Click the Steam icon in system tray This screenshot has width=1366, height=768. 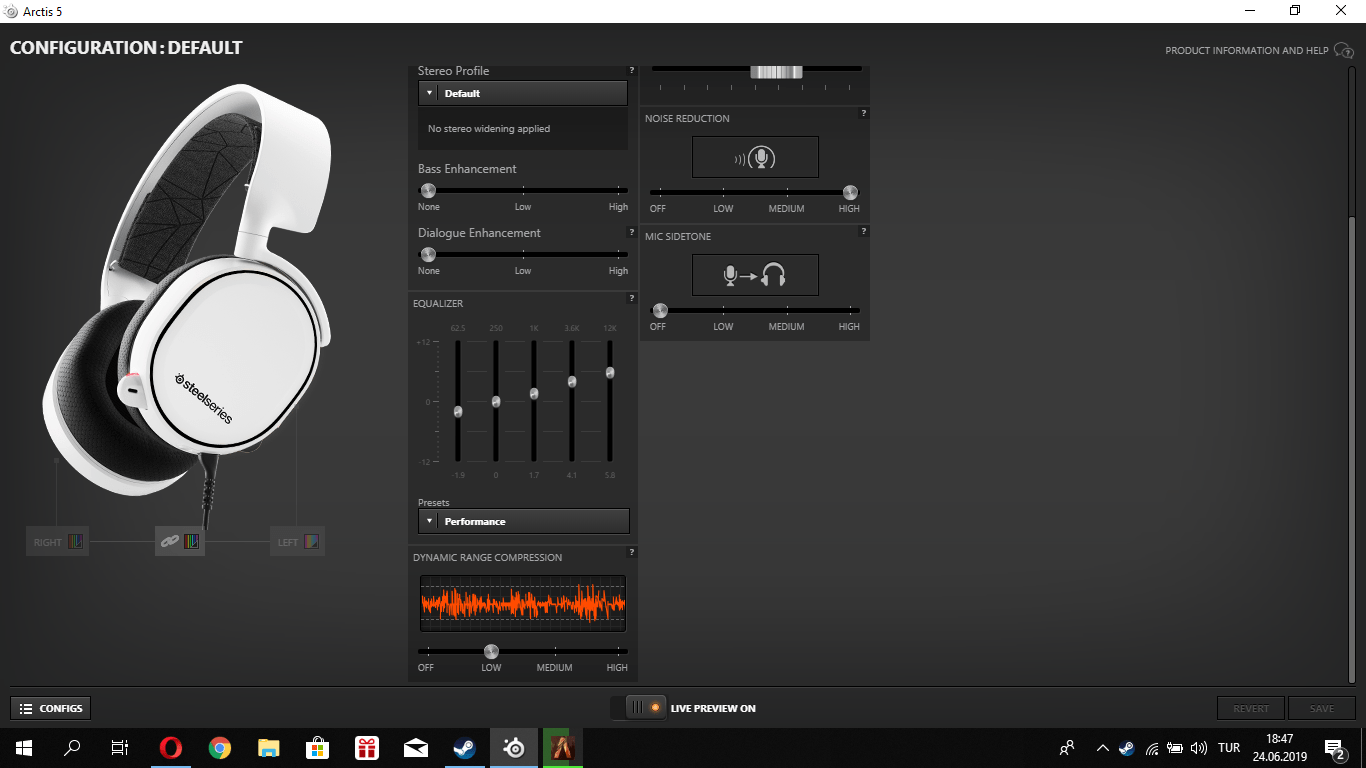[1127, 747]
